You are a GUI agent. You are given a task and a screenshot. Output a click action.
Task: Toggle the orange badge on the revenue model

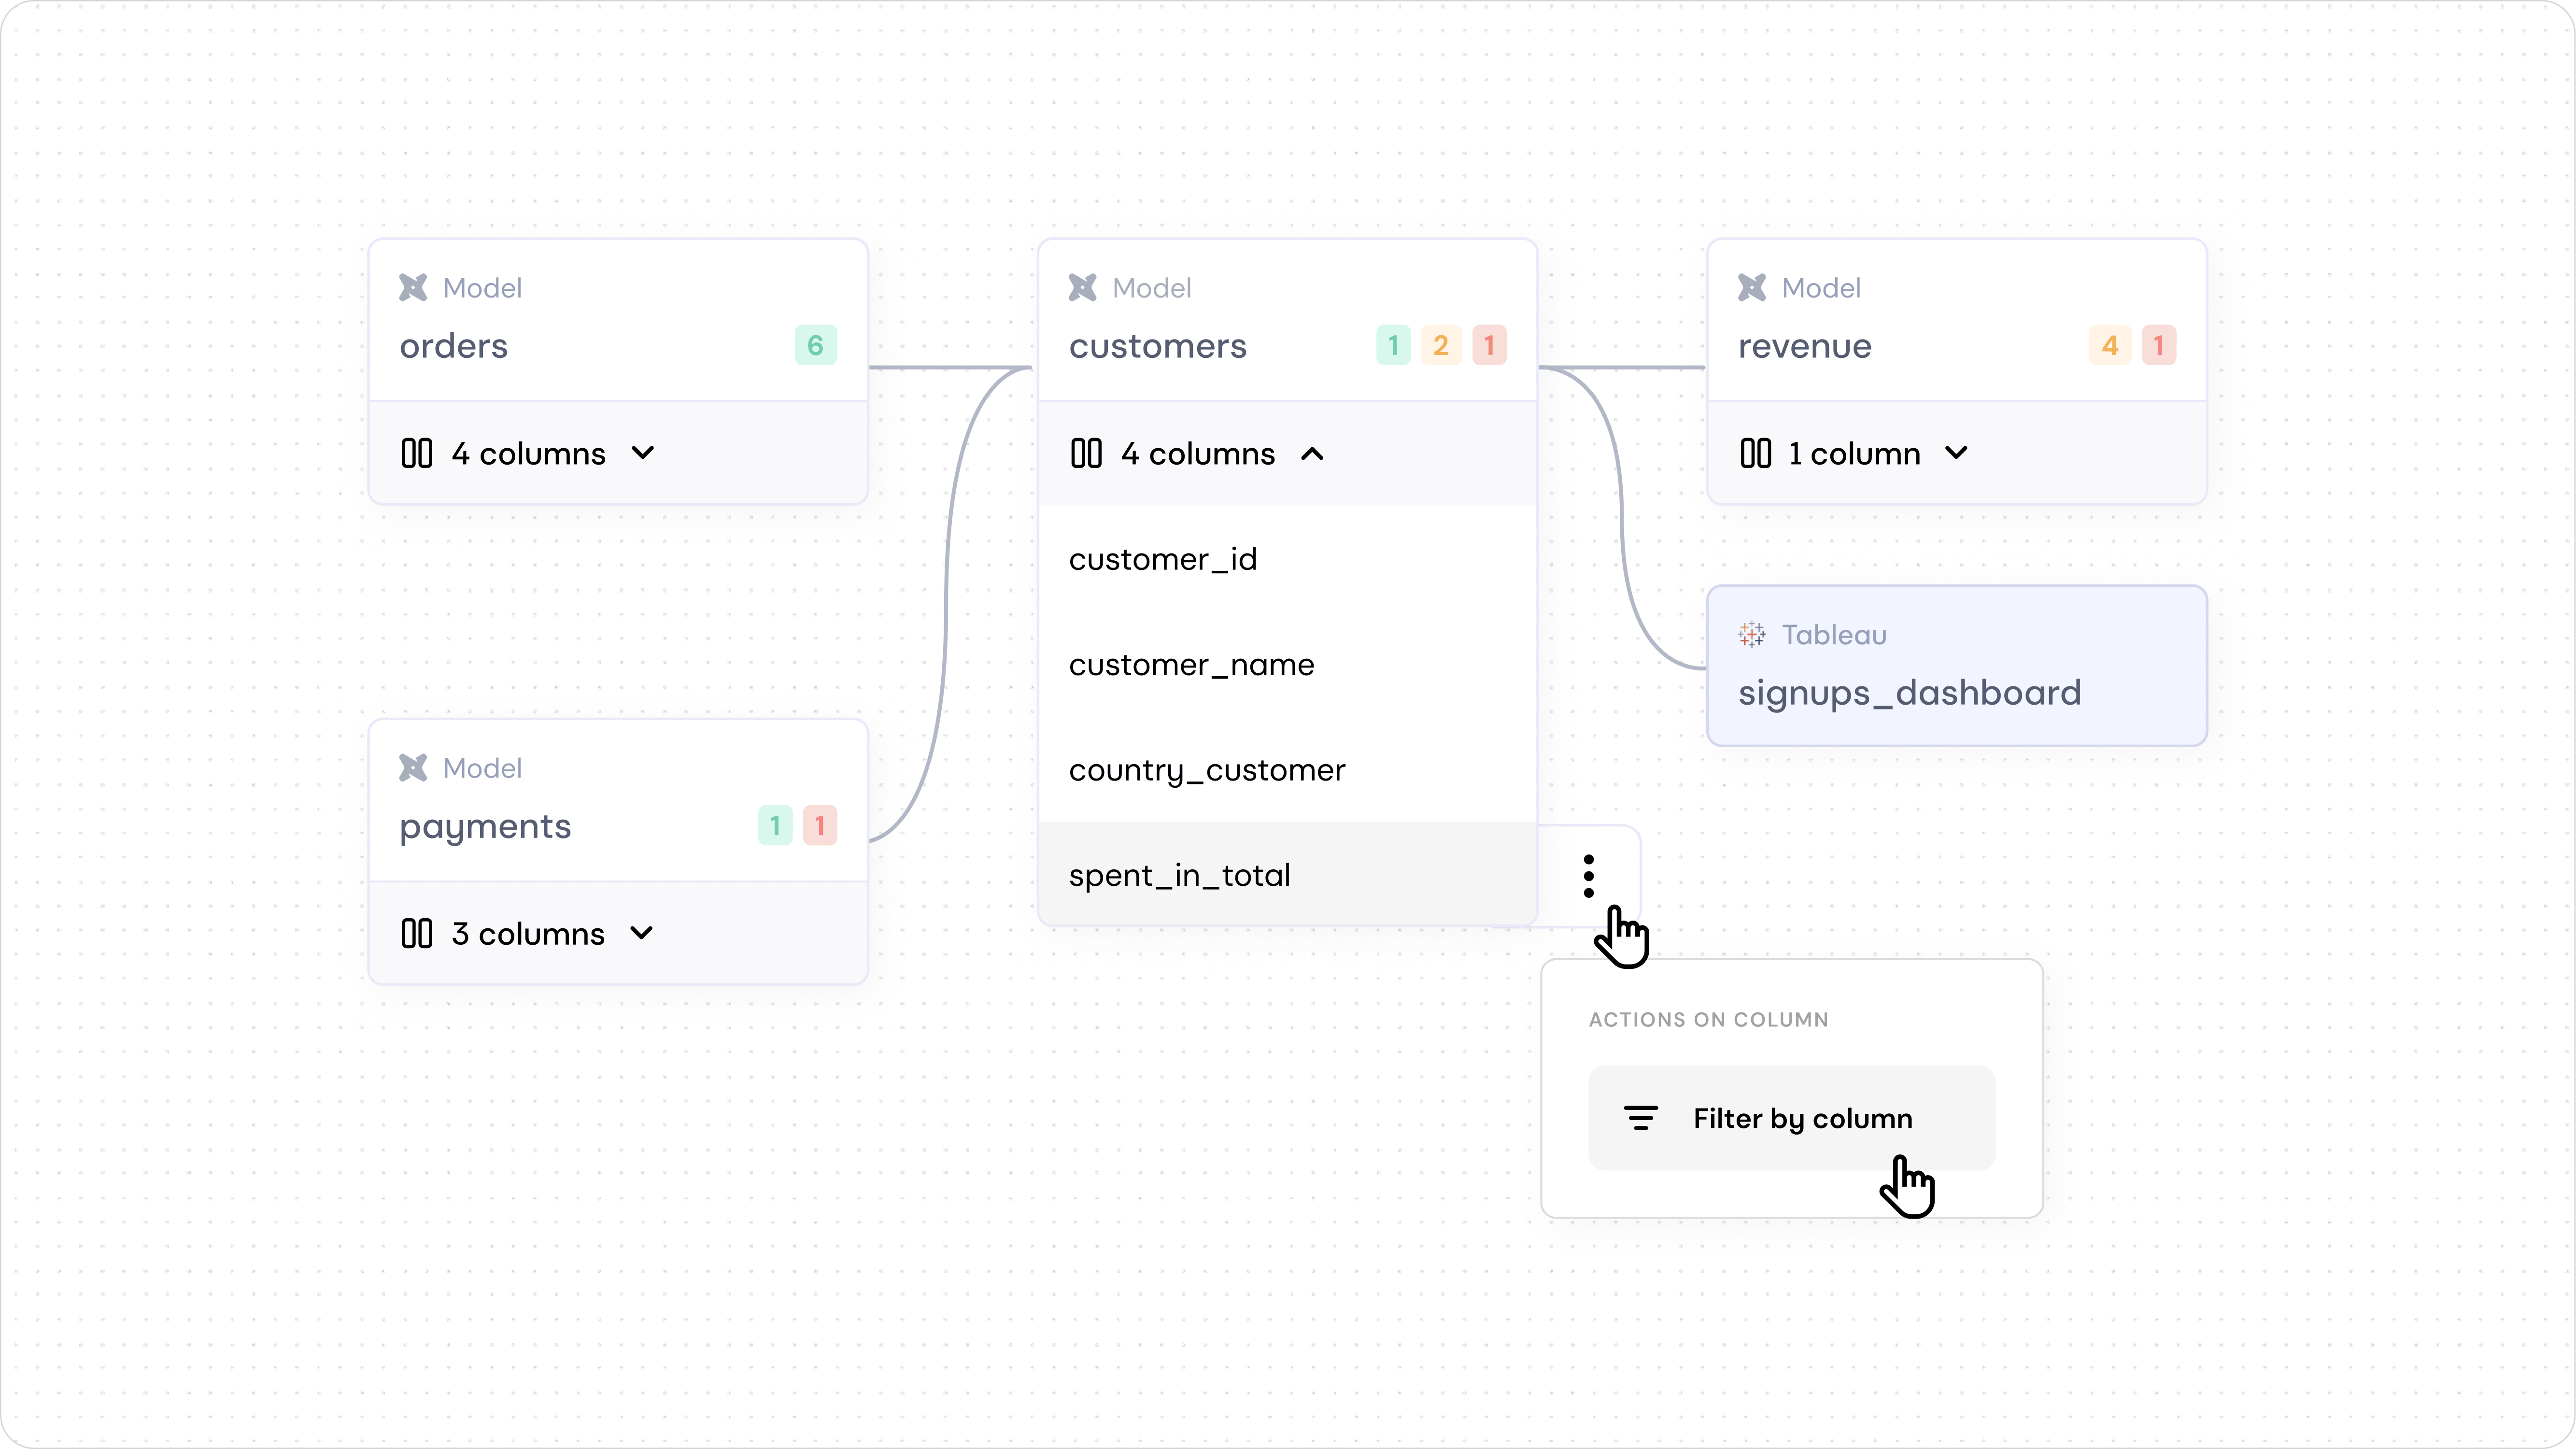2110,345
